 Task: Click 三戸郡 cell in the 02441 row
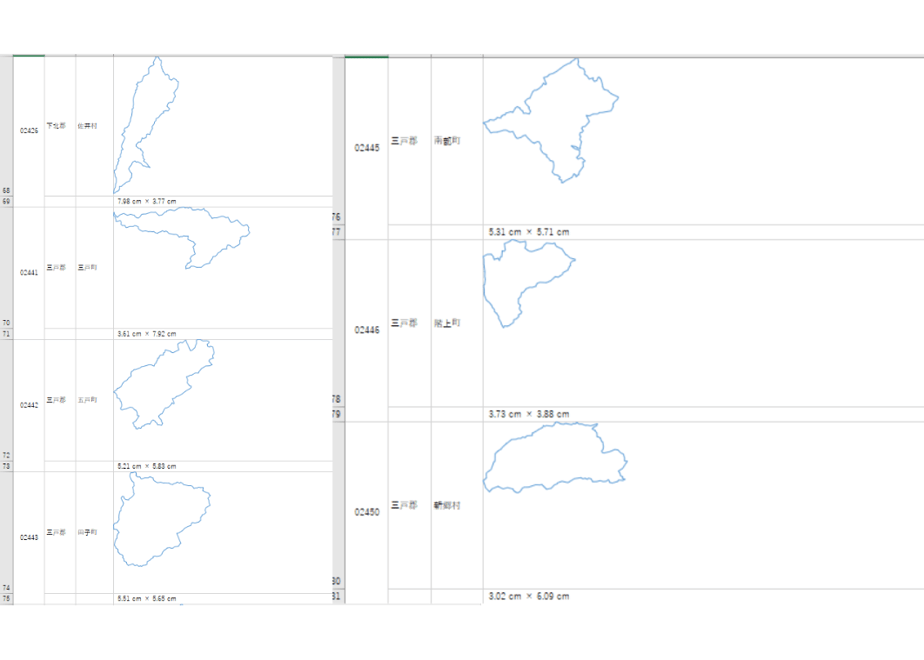point(60,268)
